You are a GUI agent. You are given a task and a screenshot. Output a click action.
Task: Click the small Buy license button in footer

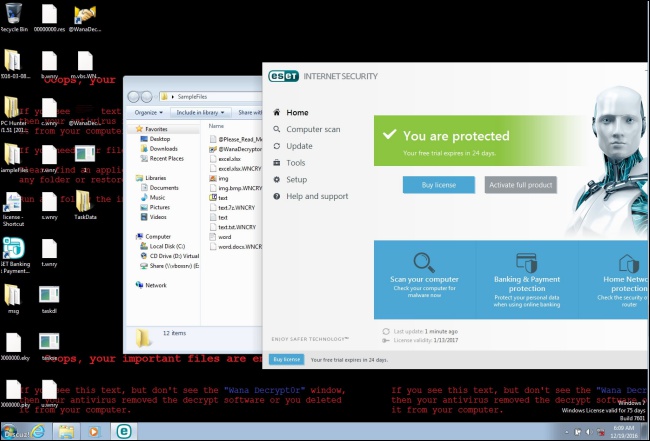tap(286, 359)
